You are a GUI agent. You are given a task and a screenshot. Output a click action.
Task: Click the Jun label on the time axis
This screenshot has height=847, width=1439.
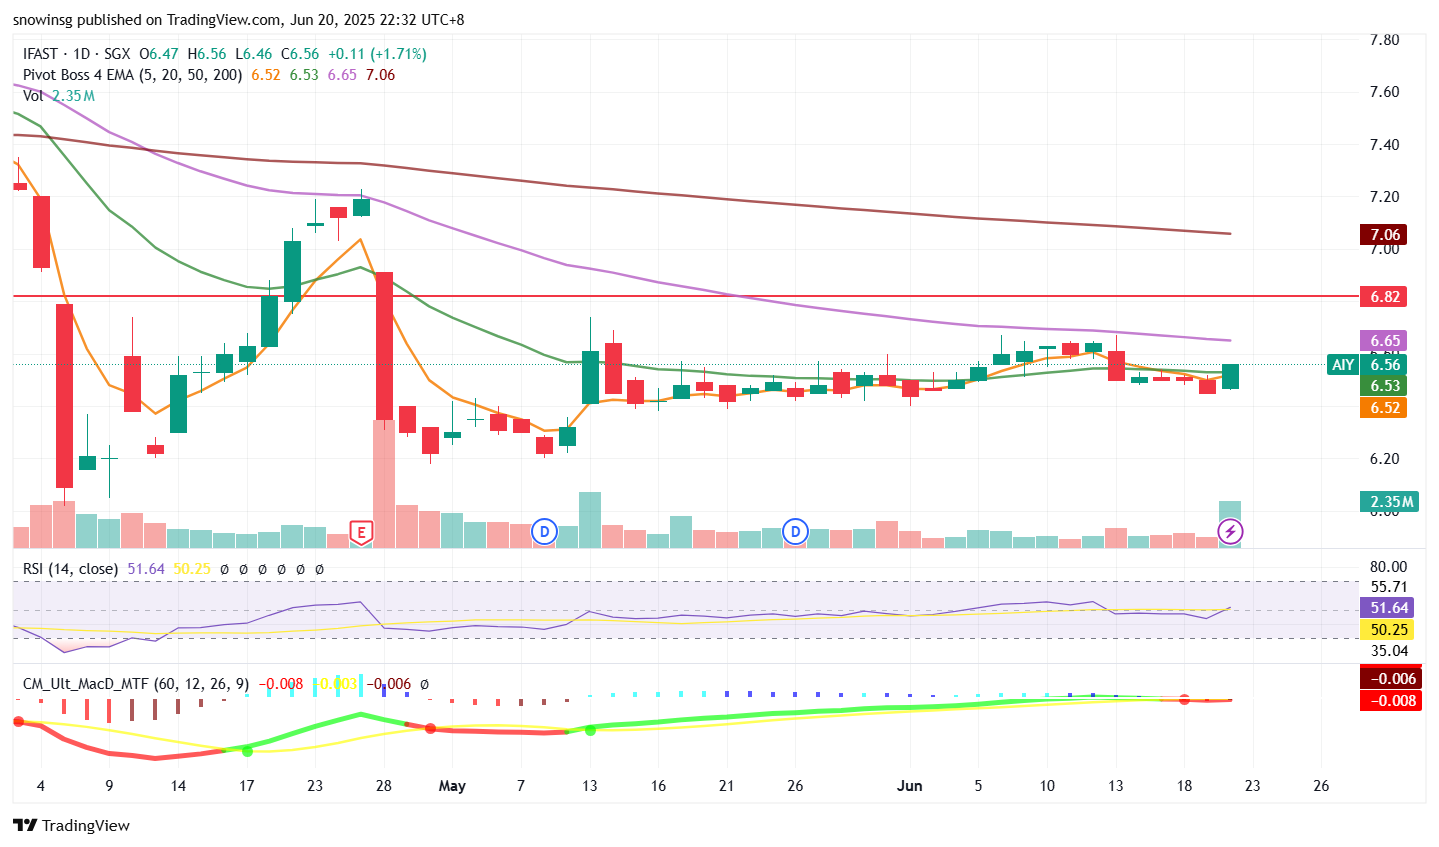click(909, 786)
